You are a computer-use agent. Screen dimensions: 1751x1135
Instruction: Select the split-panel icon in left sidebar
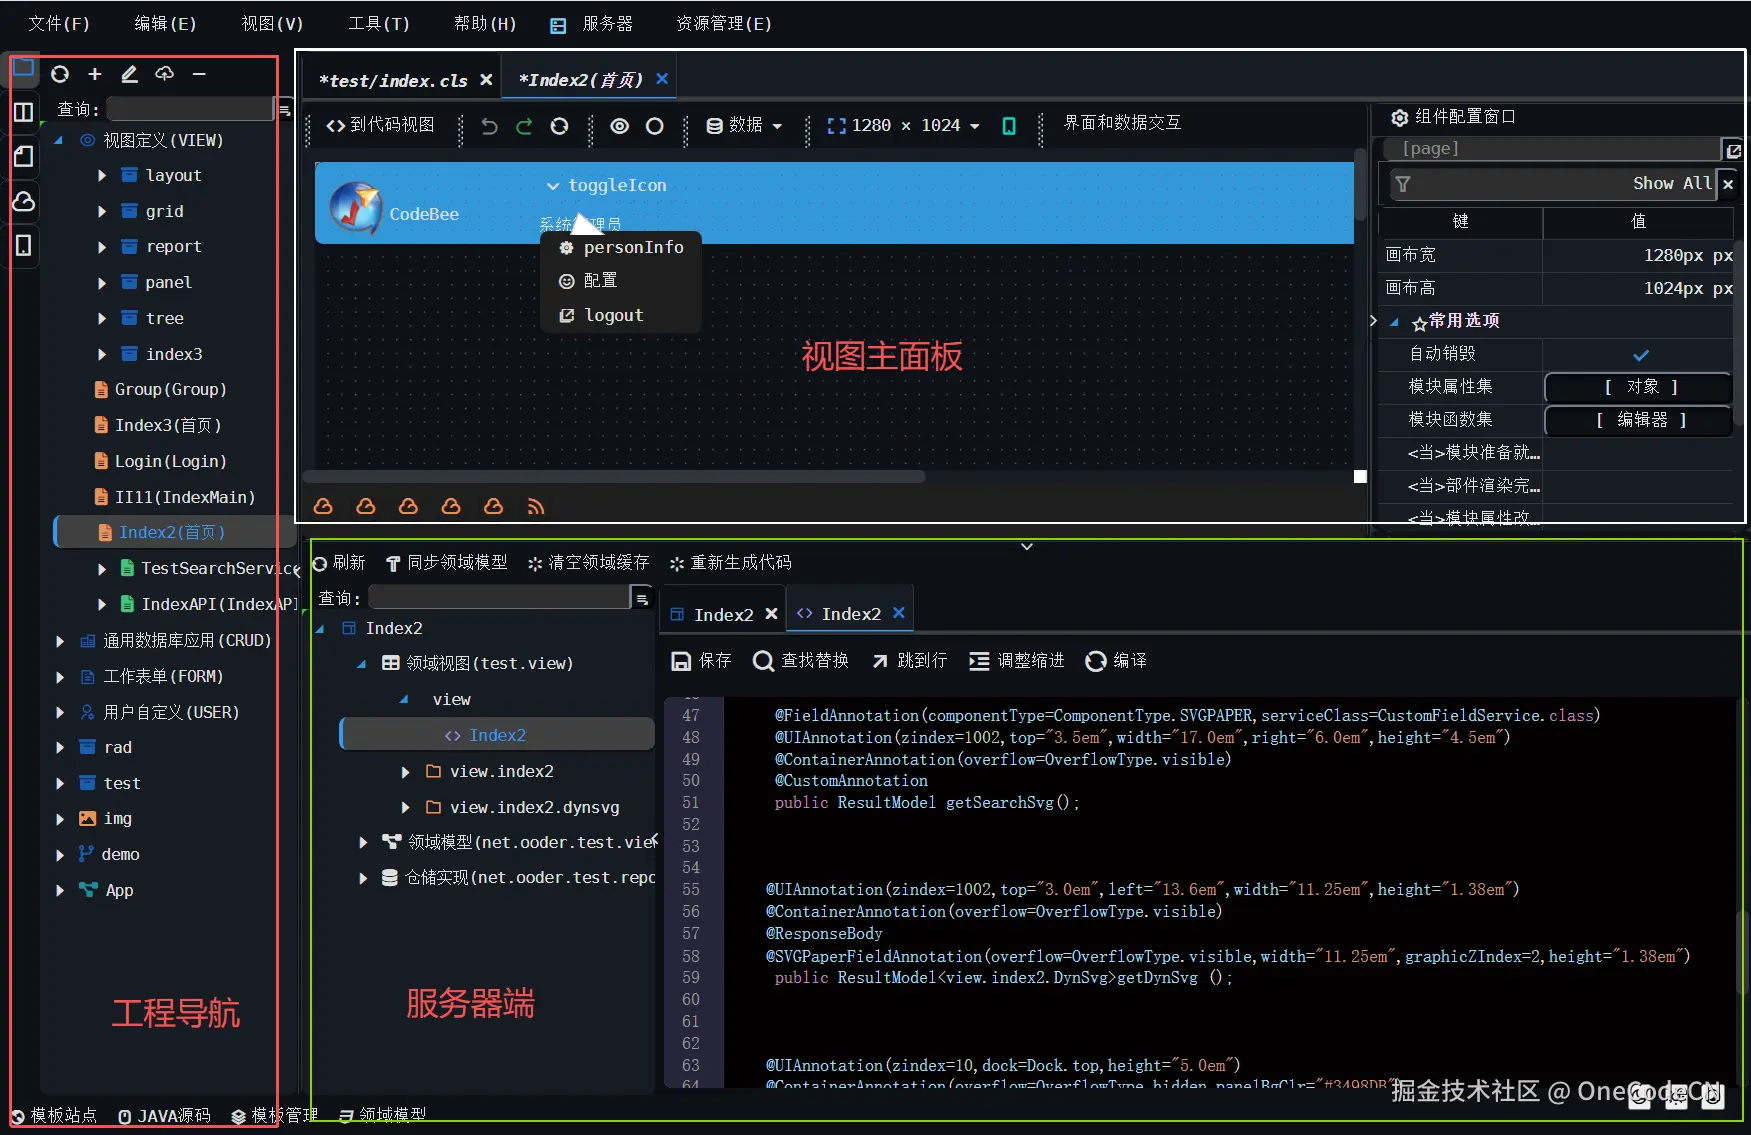(23, 112)
